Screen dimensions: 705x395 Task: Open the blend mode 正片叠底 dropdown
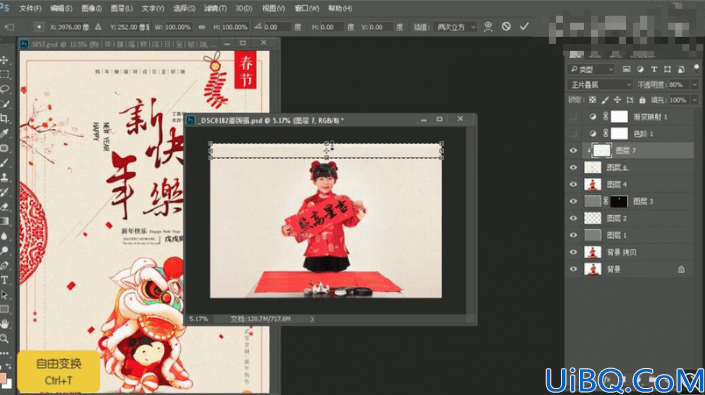(600, 84)
